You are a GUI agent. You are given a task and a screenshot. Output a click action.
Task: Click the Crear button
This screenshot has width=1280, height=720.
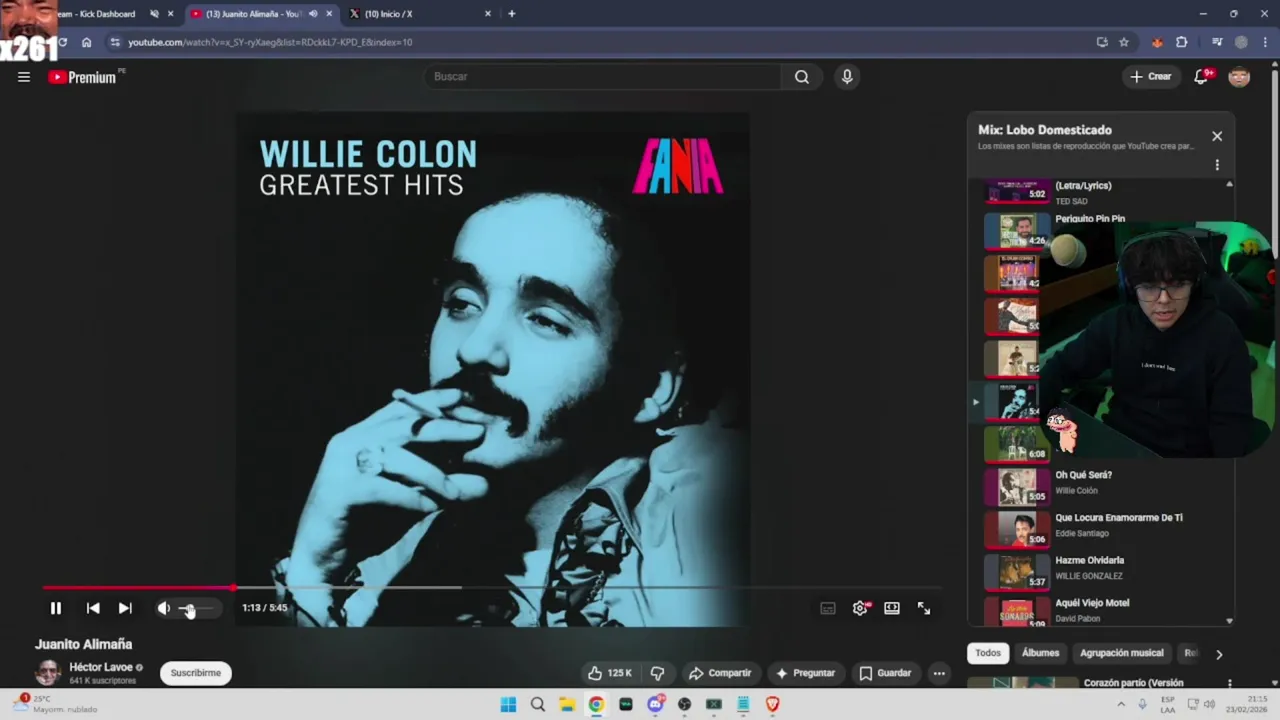1151,77
